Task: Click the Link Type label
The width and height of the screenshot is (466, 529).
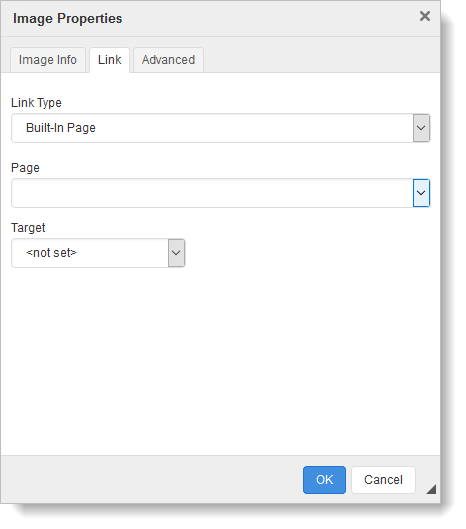Action: coord(36,103)
